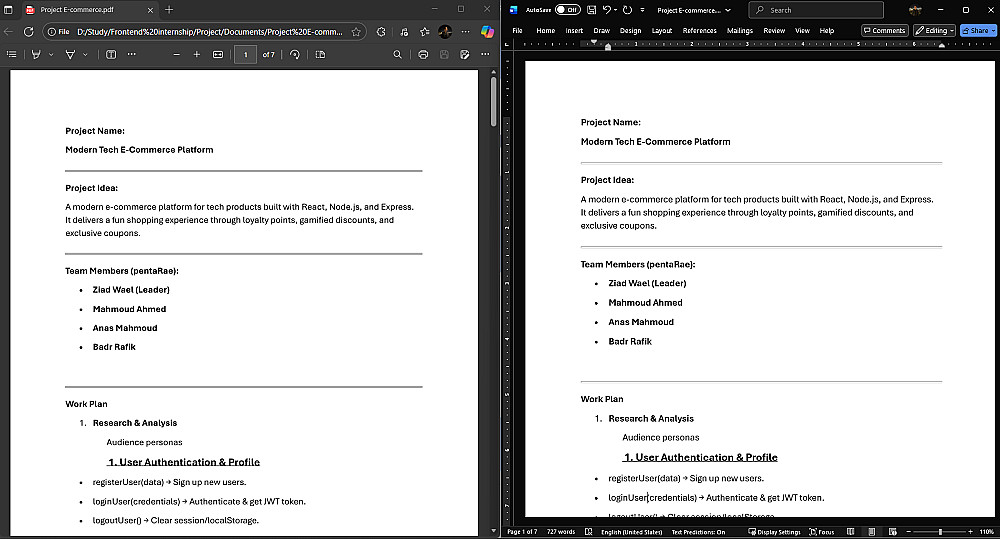This screenshot has height=539, width=1000.
Task: Open Display Settings in Word
Action: click(774, 531)
